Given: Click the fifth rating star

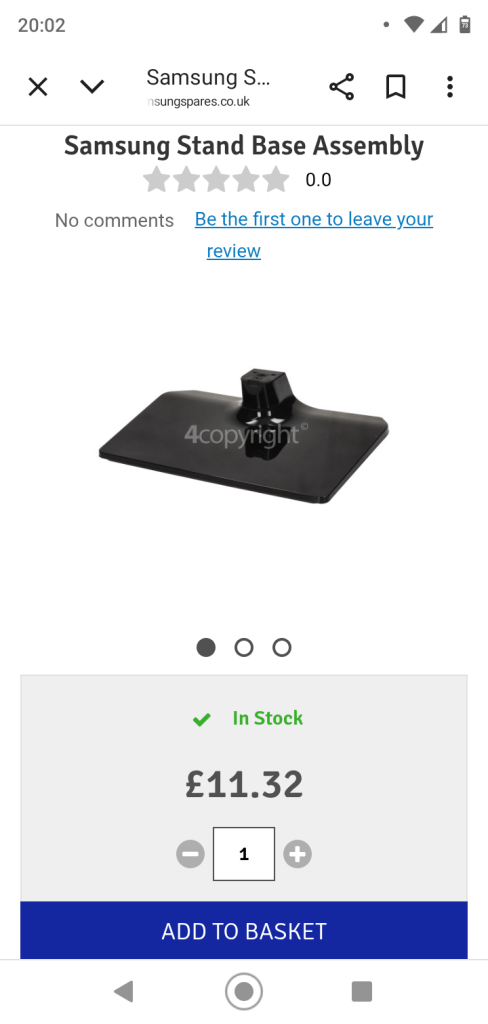Looking at the screenshot, I should (276, 179).
